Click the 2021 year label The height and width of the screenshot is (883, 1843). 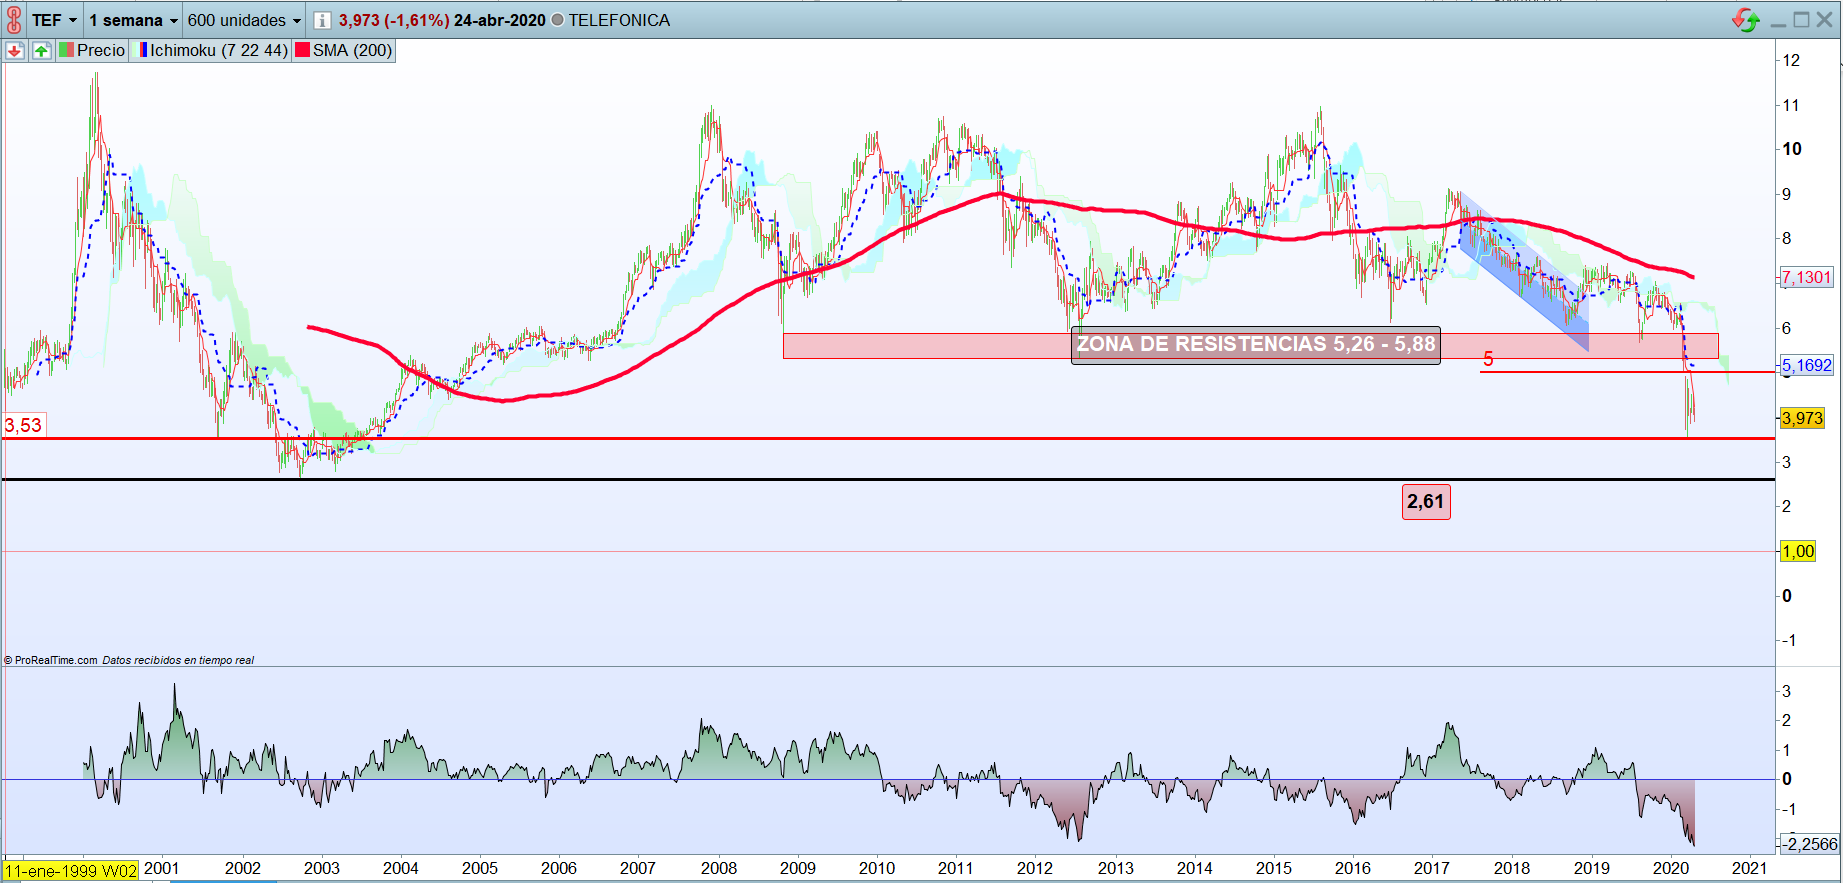coord(1750,868)
